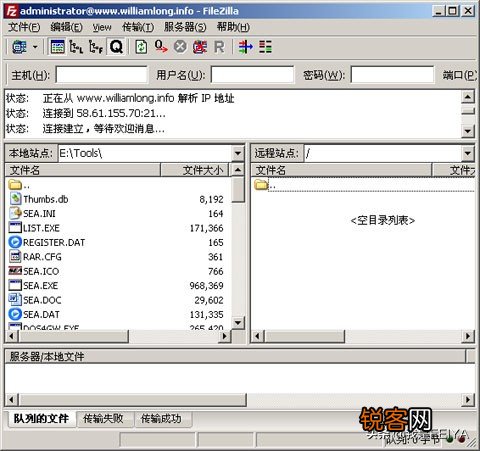
Task: Focus the 主机(H) host input field
Action: (102, 74)
